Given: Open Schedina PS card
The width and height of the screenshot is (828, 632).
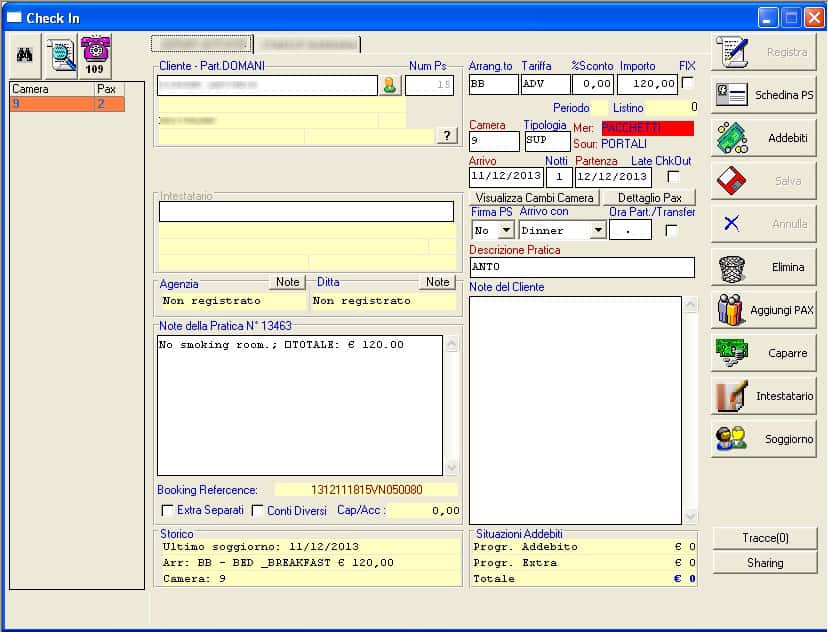Looking at the screenshot, I should coord(764,95).
